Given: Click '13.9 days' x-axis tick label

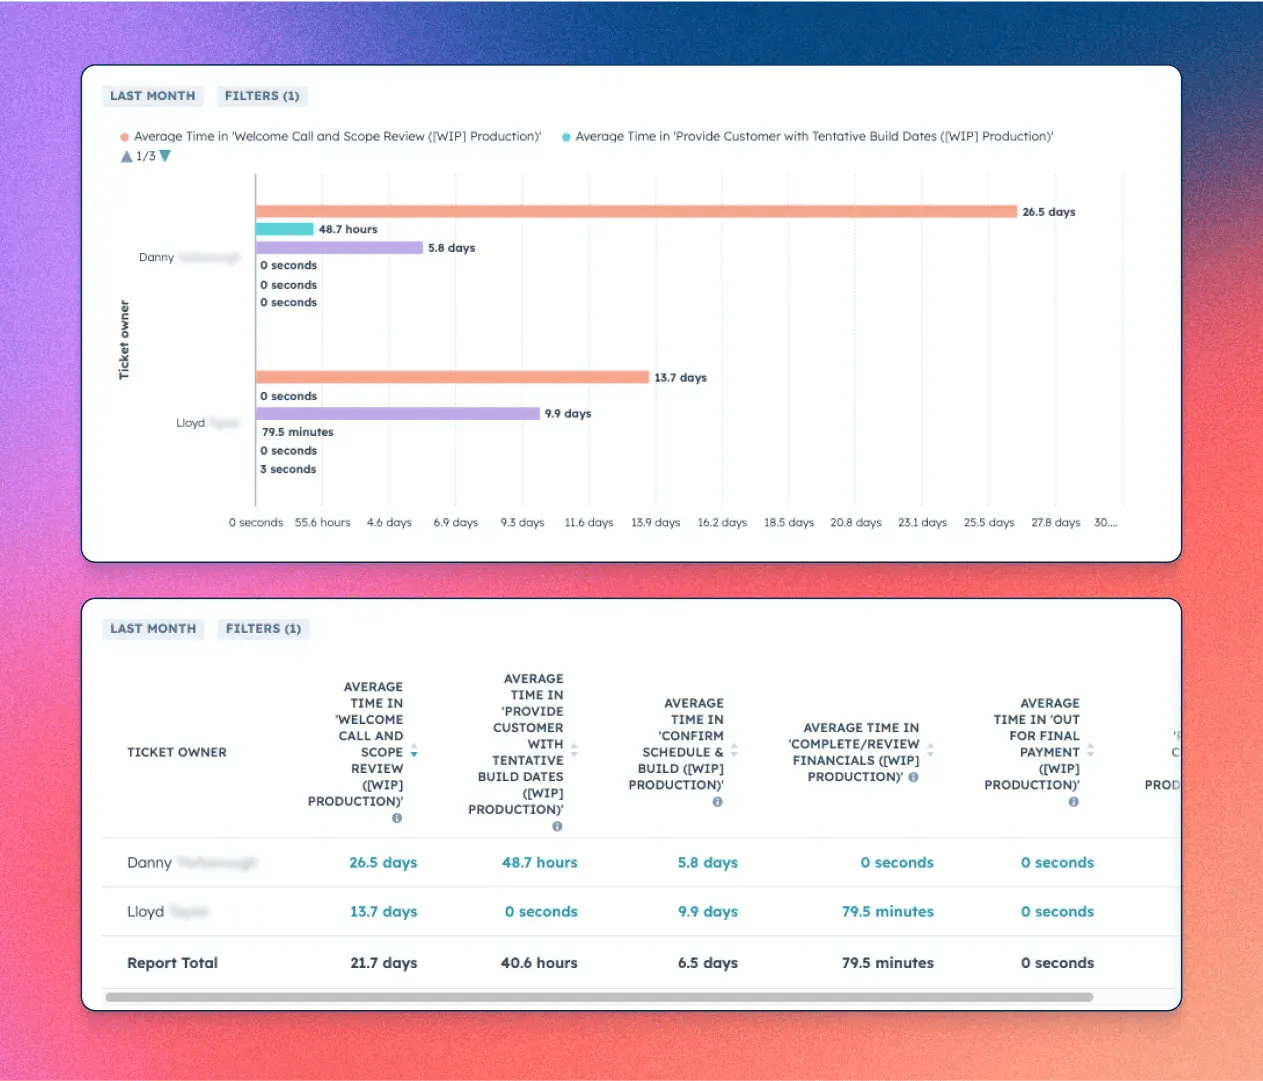Looking at the screenshot, I should click(x=656, y=523).
